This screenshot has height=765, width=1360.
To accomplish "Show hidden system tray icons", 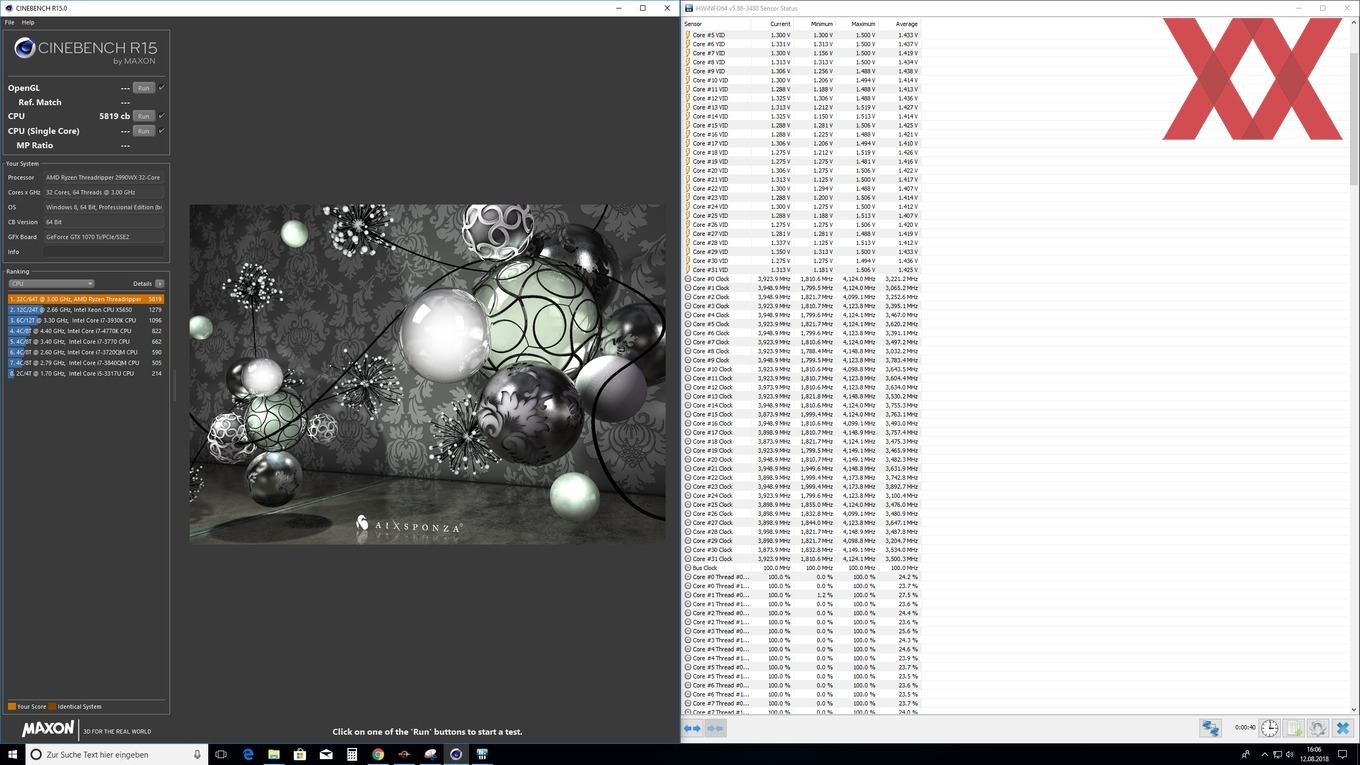I will (1265, 754).
